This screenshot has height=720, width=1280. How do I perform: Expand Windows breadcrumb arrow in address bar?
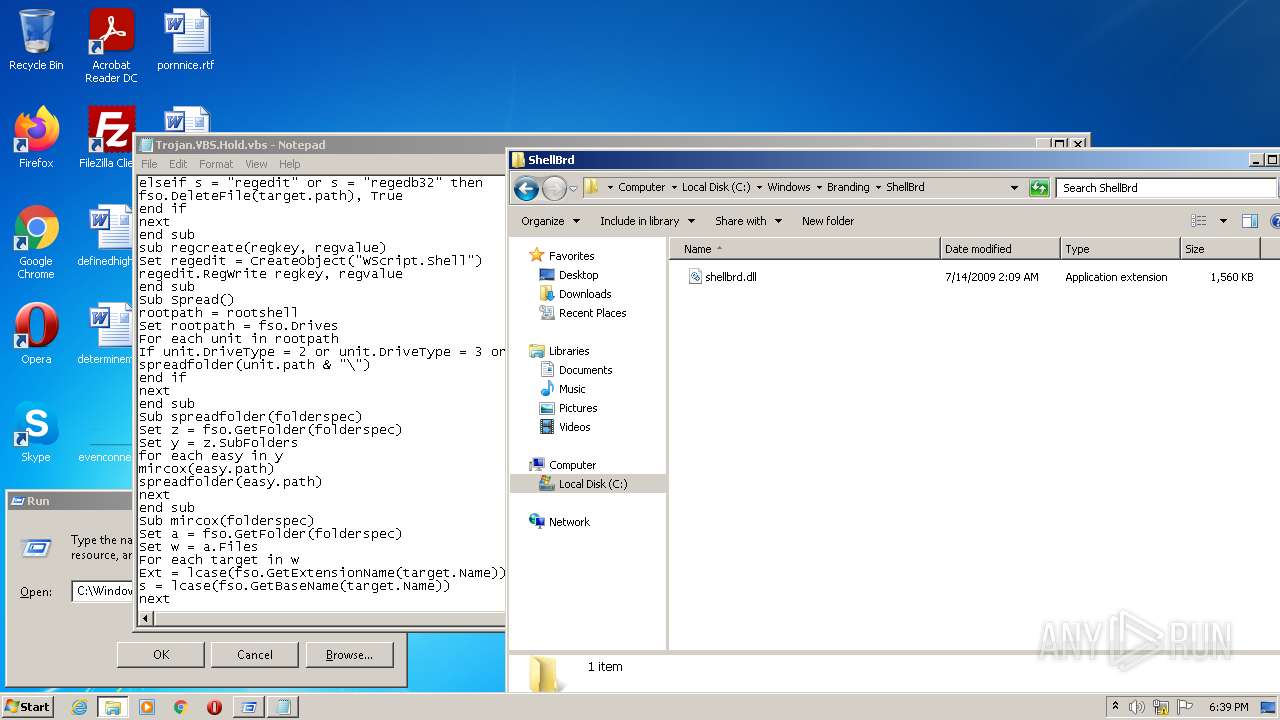point(818,187)
